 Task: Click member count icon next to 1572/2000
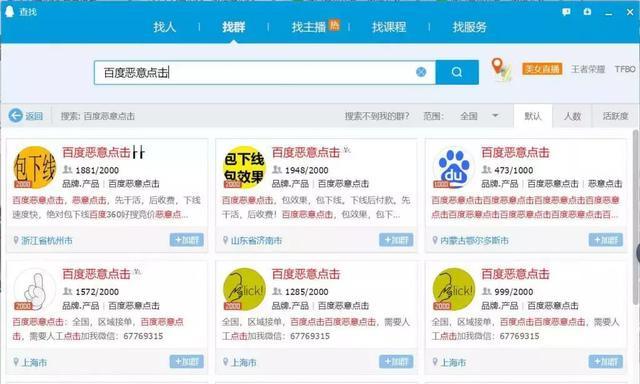(x=68, y=291)
